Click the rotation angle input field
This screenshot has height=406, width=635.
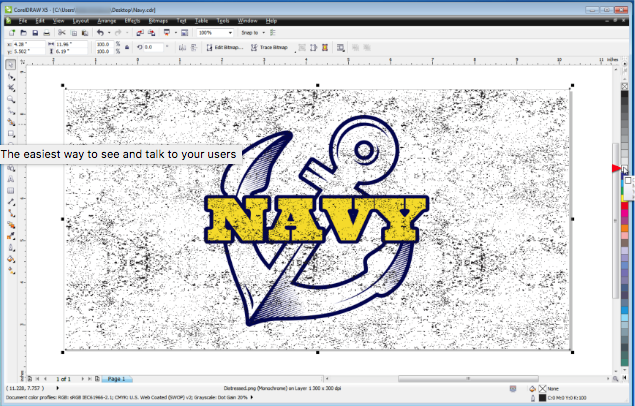[x=153, y=47]
